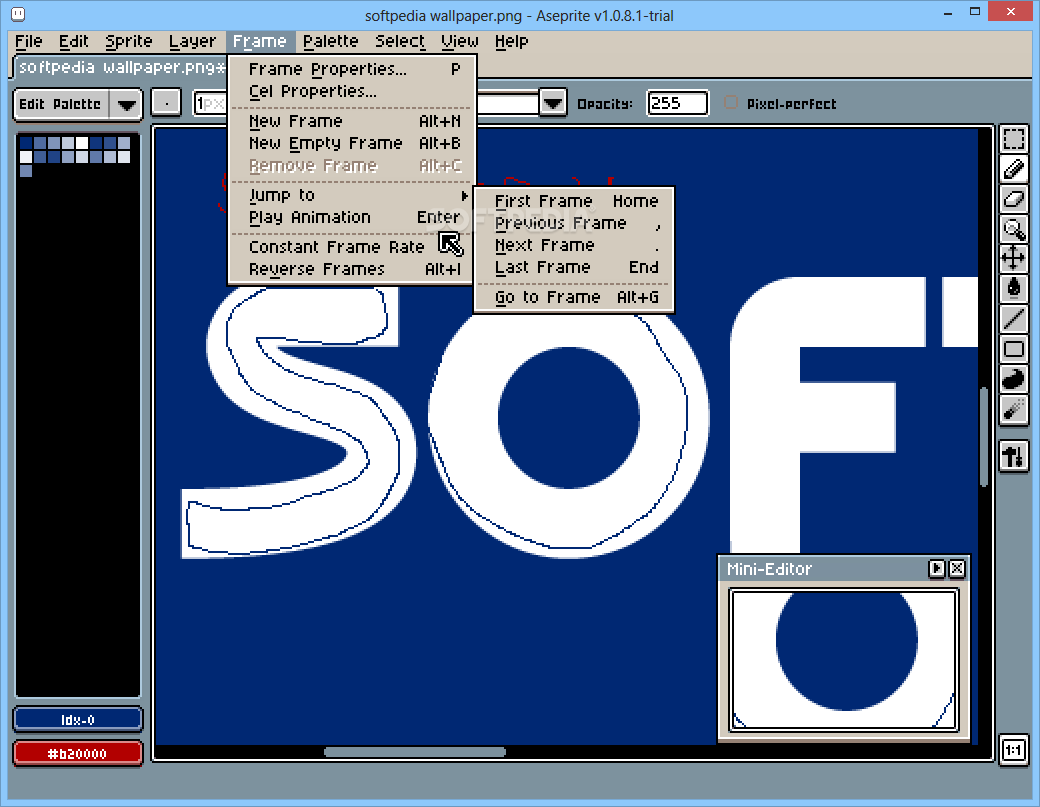
Task: Open the Layer menu
Action: (x=192, y=42)
